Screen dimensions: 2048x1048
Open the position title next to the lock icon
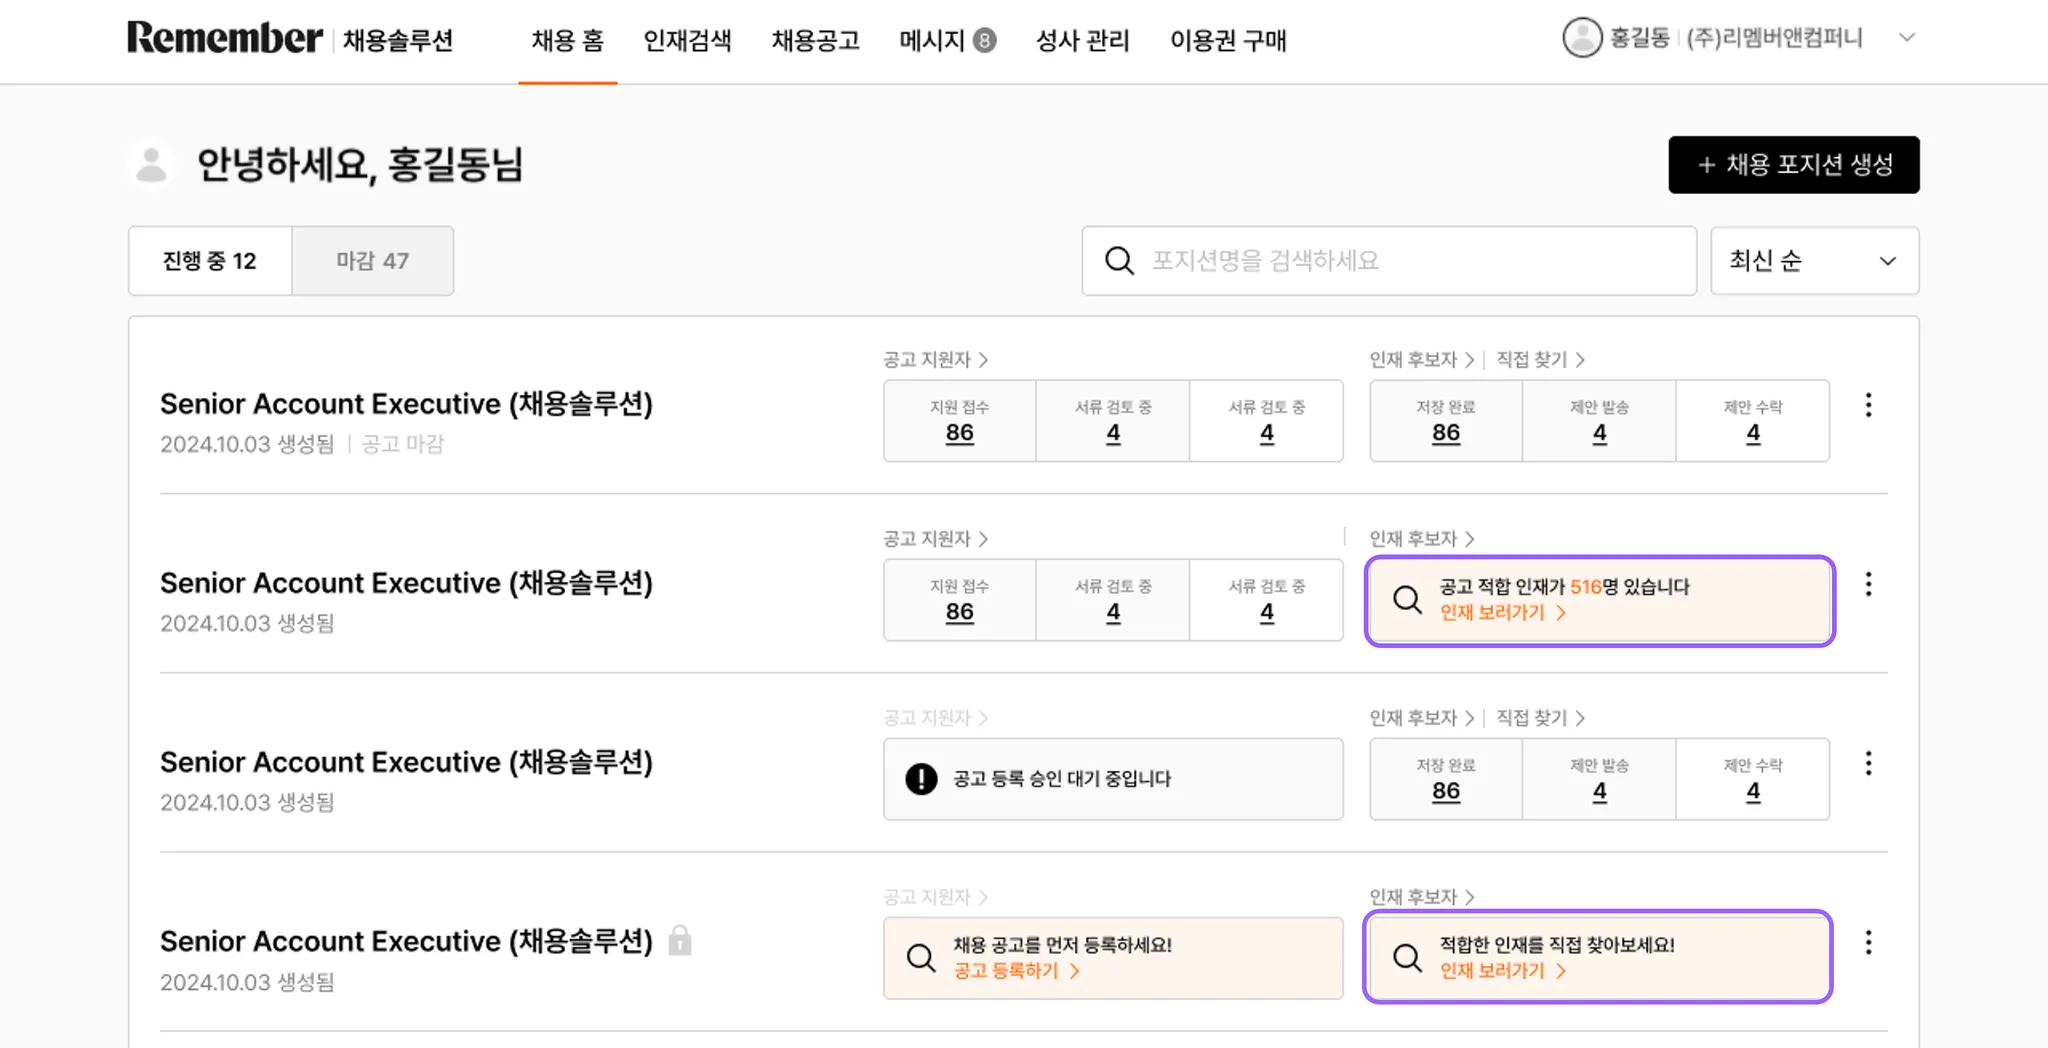click(406, 941)
